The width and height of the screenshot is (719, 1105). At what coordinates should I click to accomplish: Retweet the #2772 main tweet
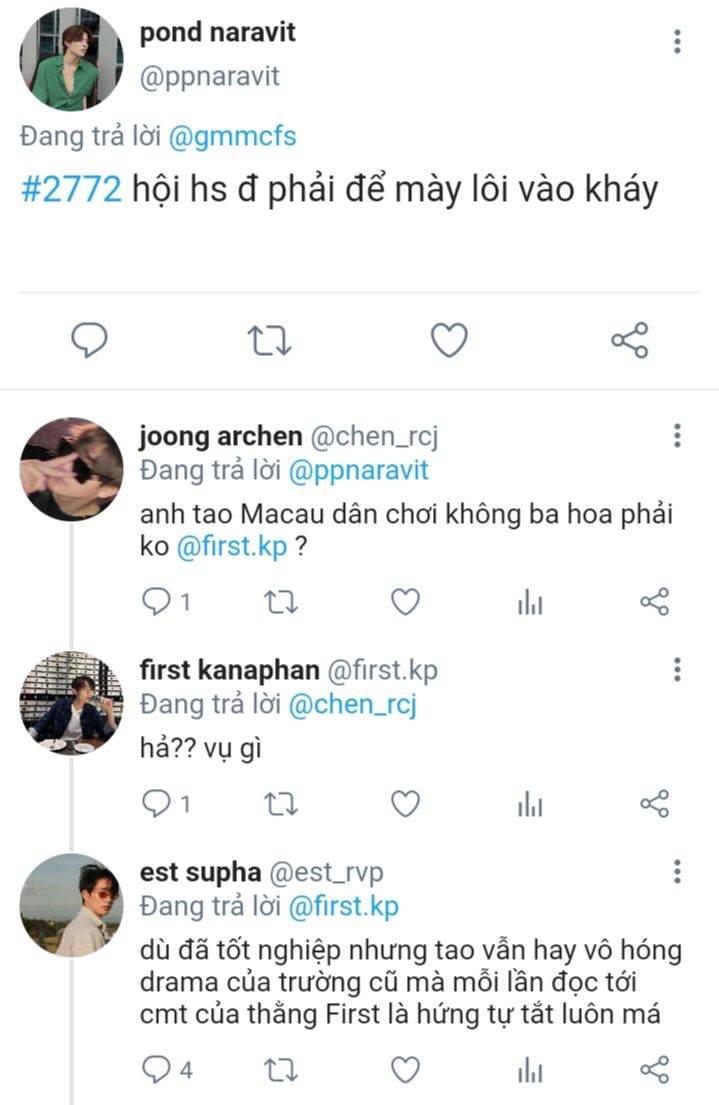[x=269, y=341]
